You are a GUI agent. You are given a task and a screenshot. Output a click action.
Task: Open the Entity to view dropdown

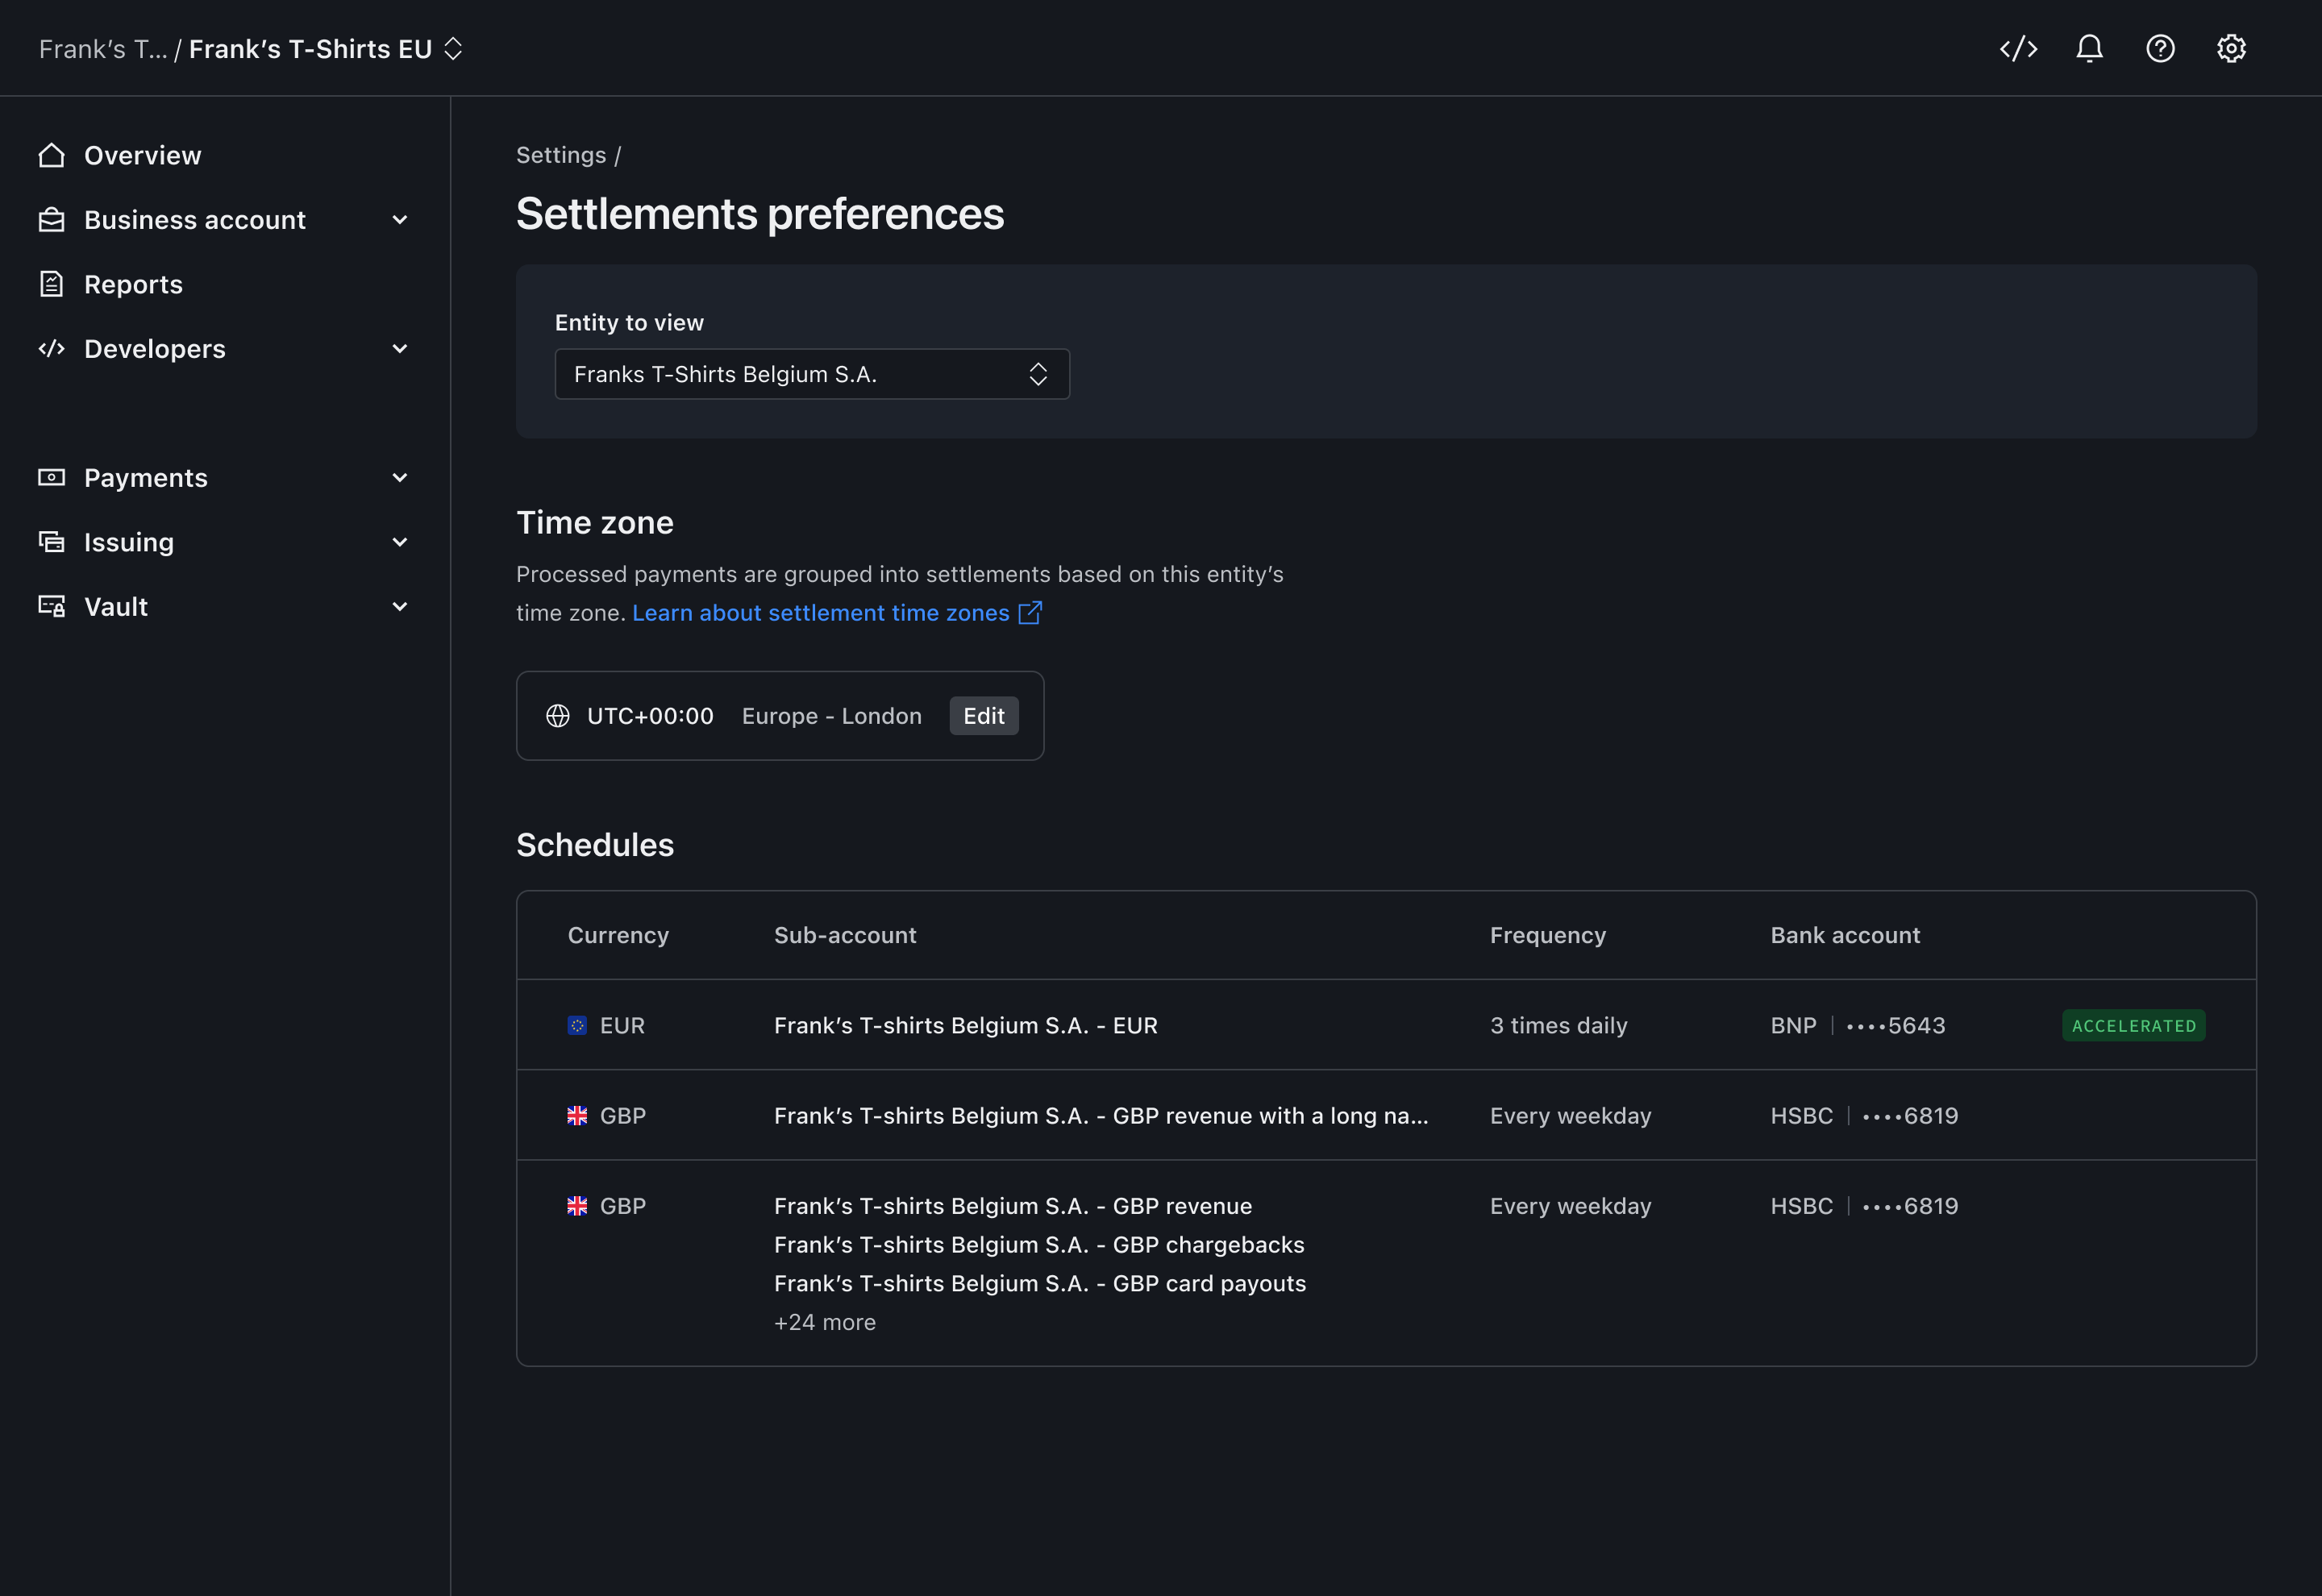(812, 374)
